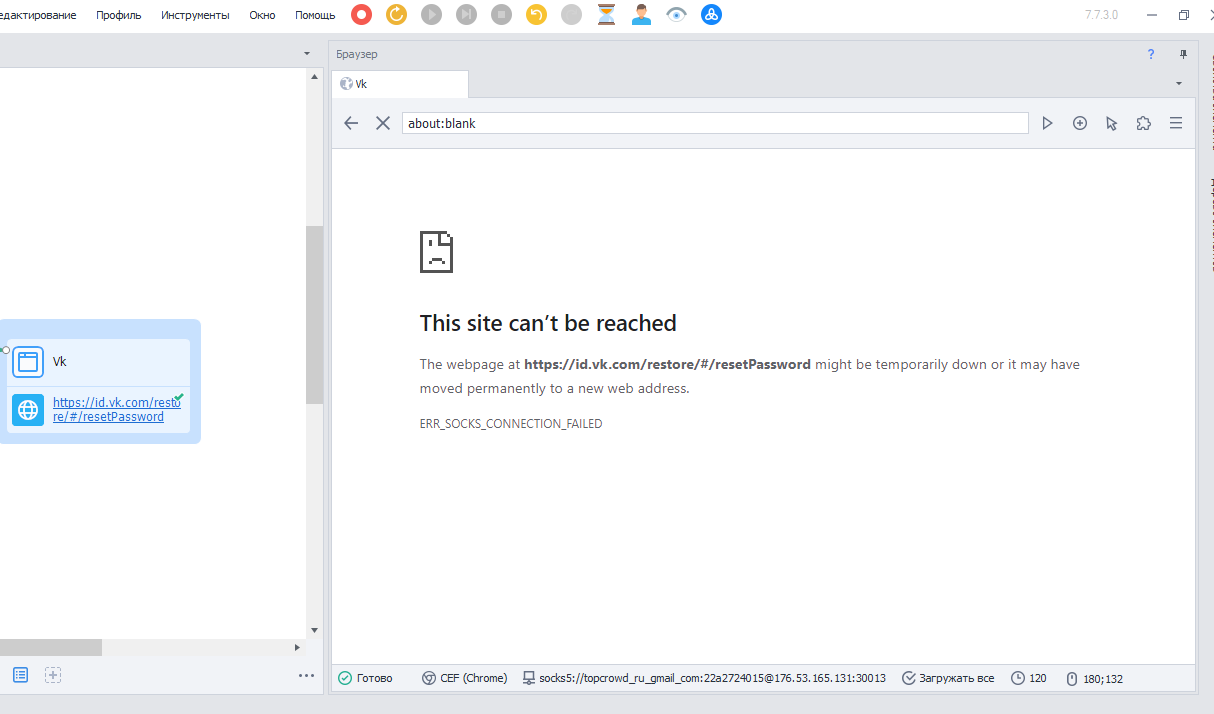
Task: Open the profile person icon
Action: (x=642, y=14)
